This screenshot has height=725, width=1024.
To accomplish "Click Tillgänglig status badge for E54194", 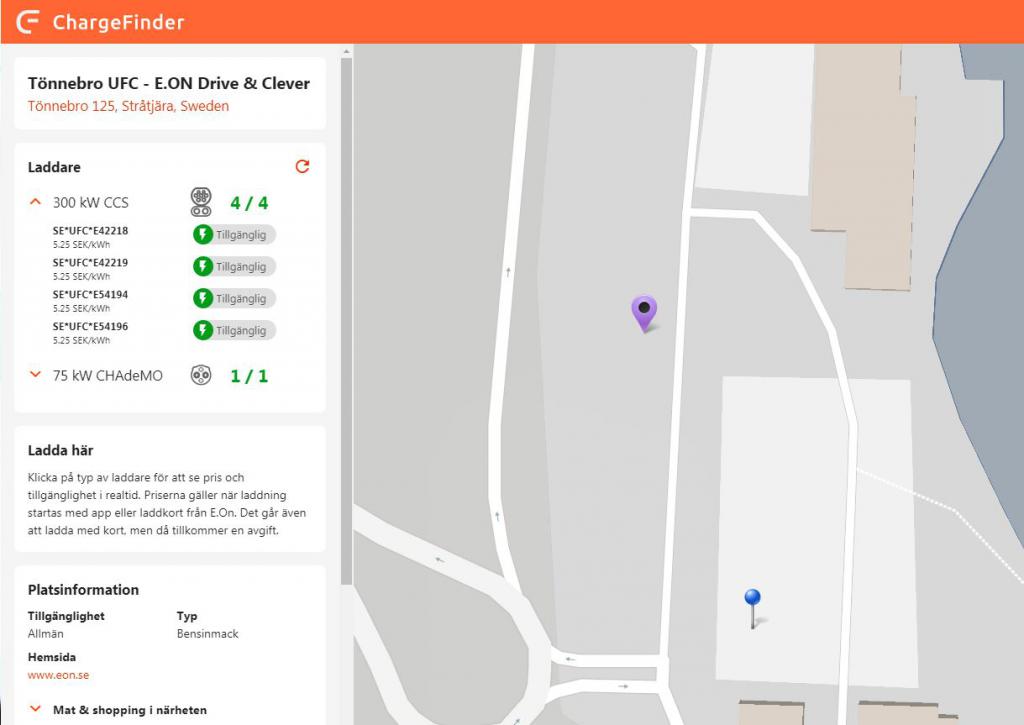I will [234, 298].
